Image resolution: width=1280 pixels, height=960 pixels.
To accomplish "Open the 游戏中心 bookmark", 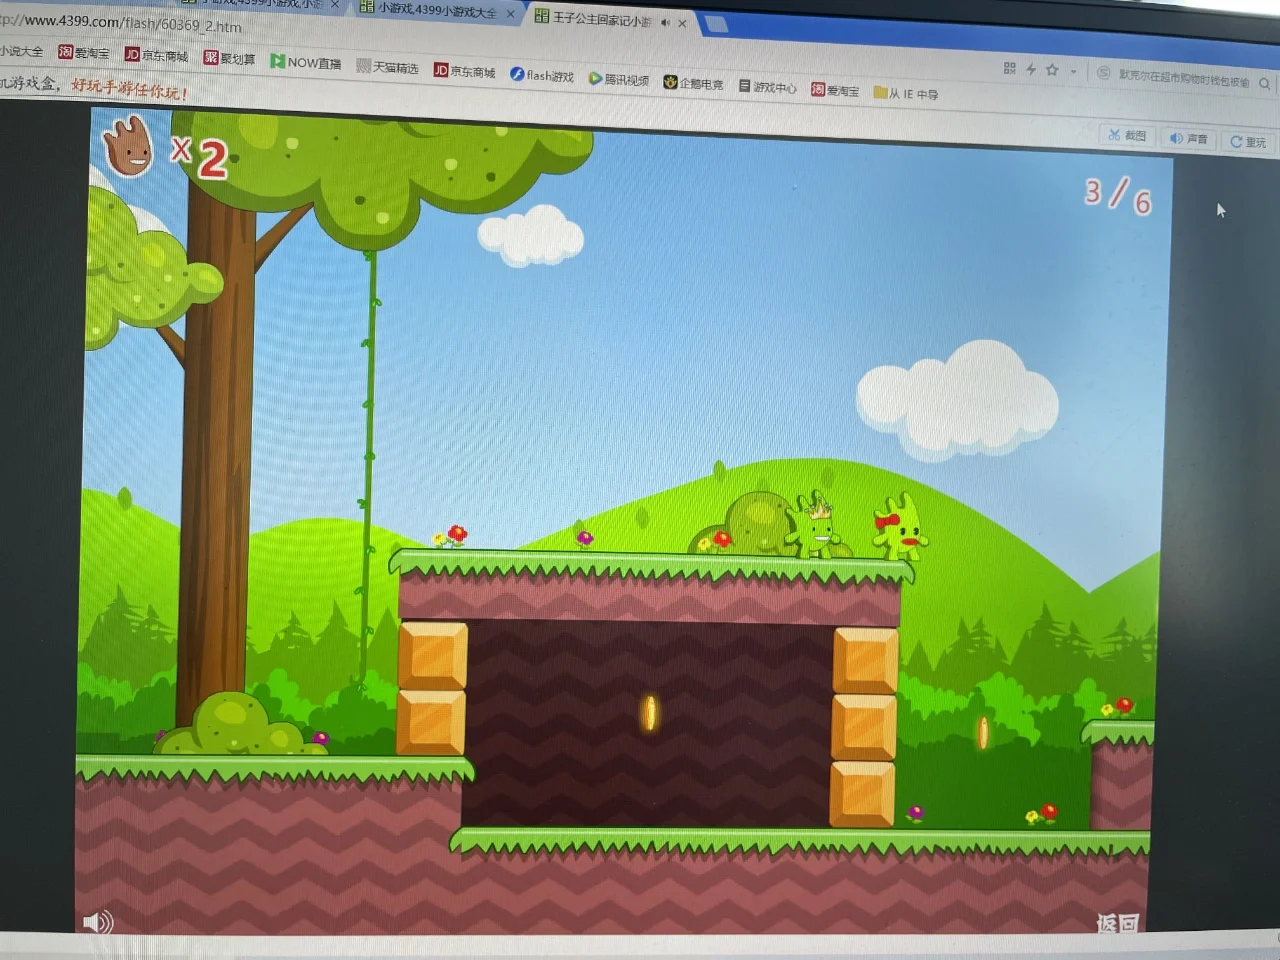I will (768, 87).
